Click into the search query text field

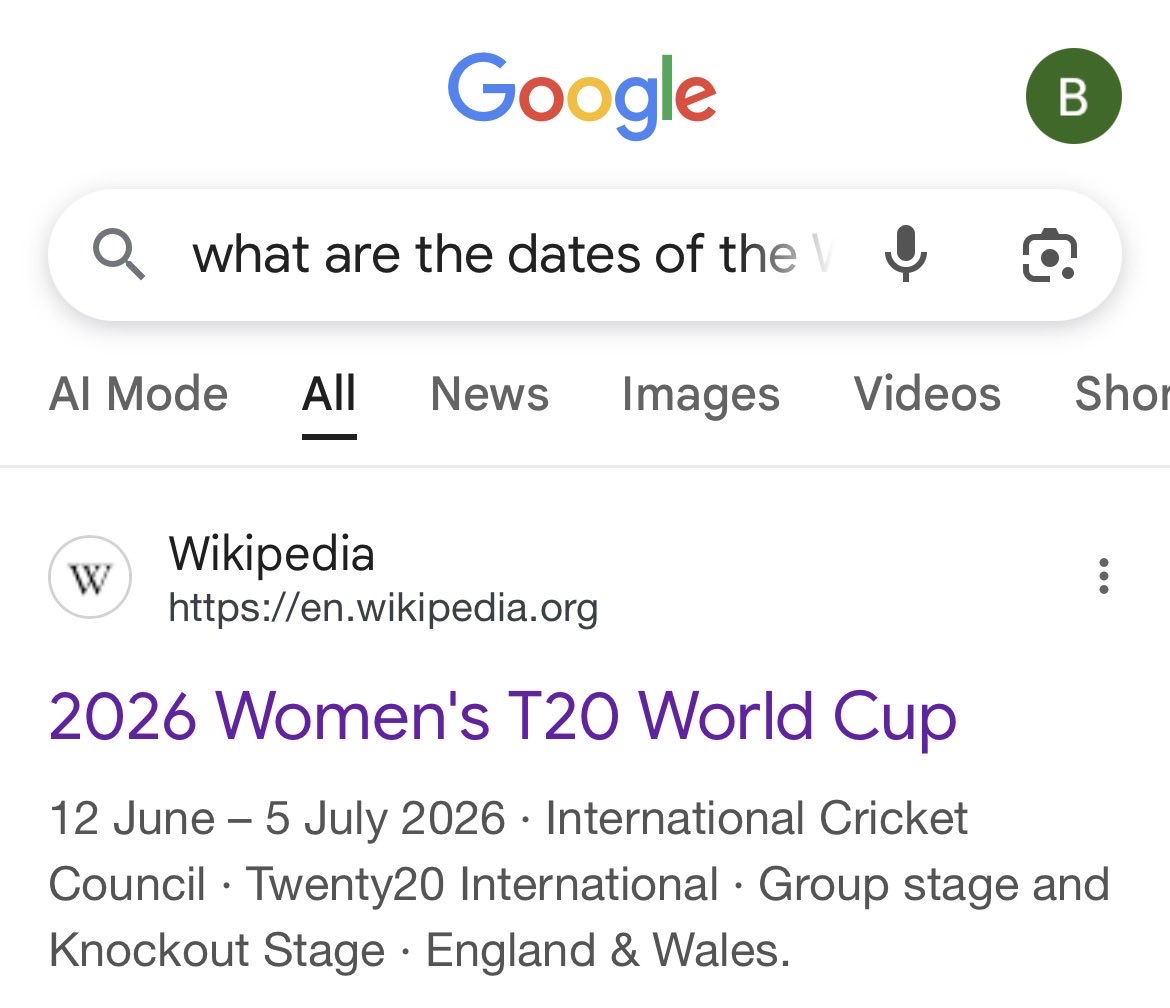tap(510, 254)
